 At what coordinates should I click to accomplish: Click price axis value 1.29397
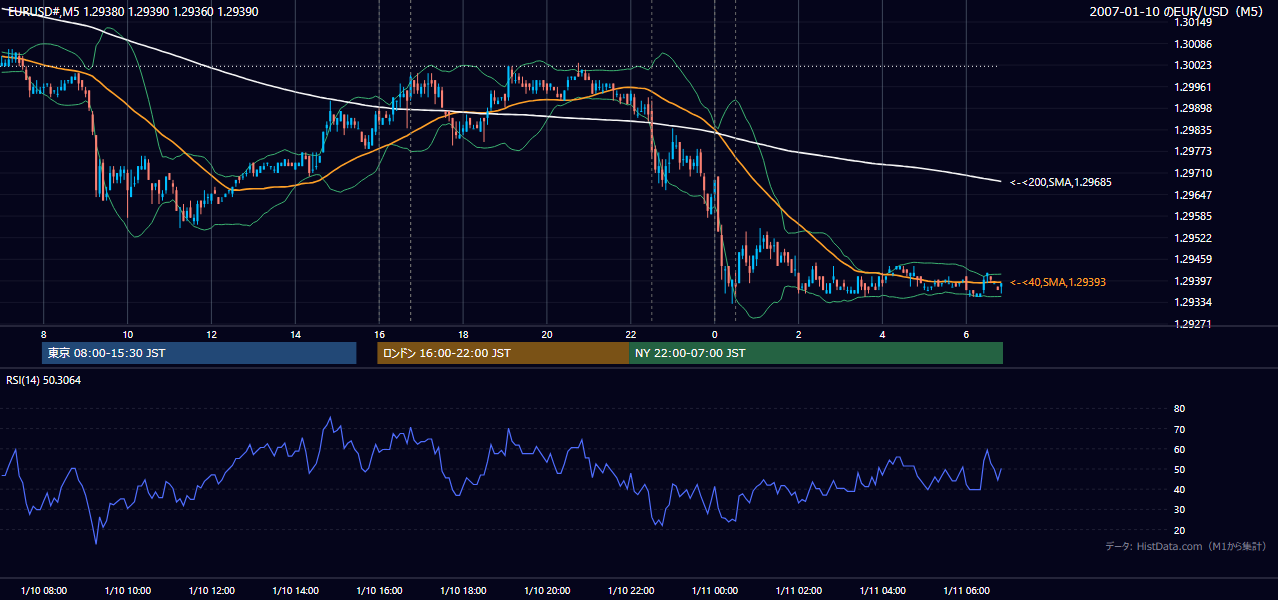(x=1195, y=281)
